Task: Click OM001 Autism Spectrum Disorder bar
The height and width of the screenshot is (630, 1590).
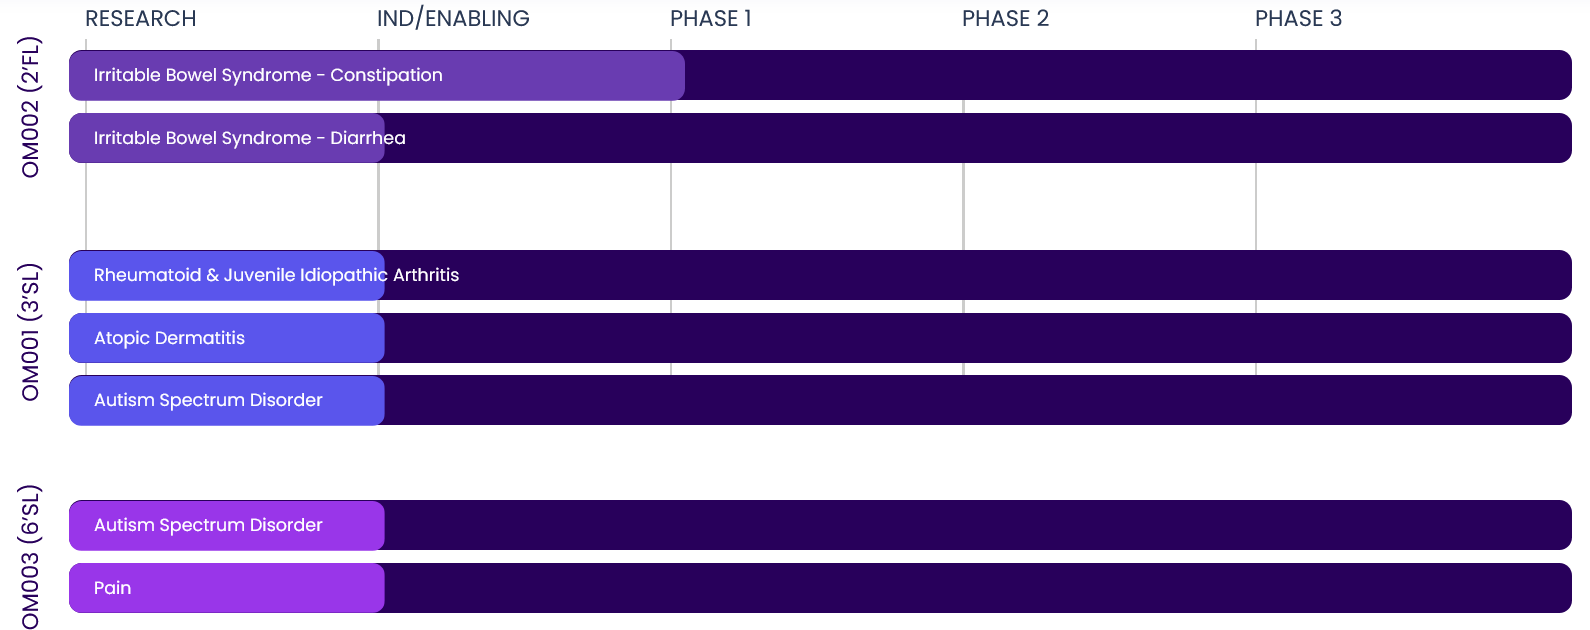Action: click(x=227, y=400)
